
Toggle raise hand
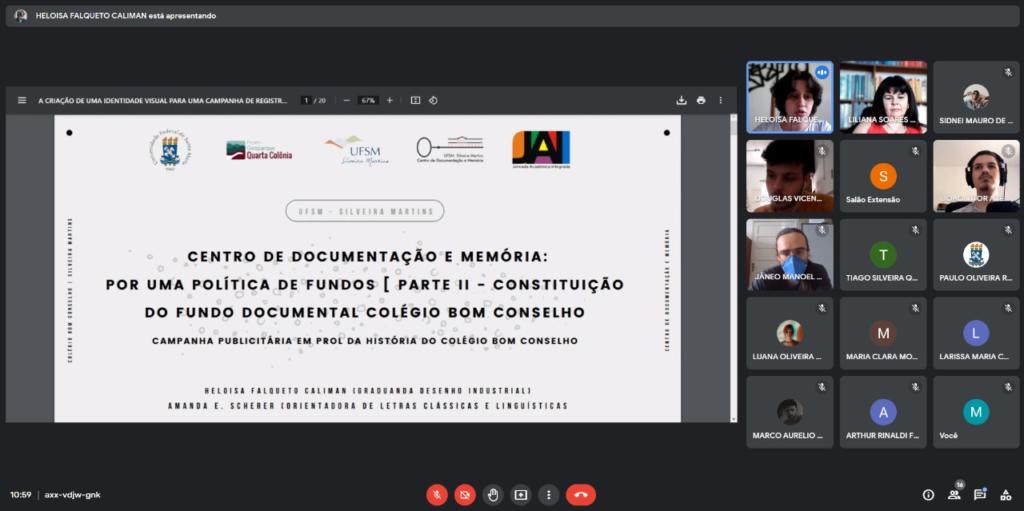click(x=493, y=494)
